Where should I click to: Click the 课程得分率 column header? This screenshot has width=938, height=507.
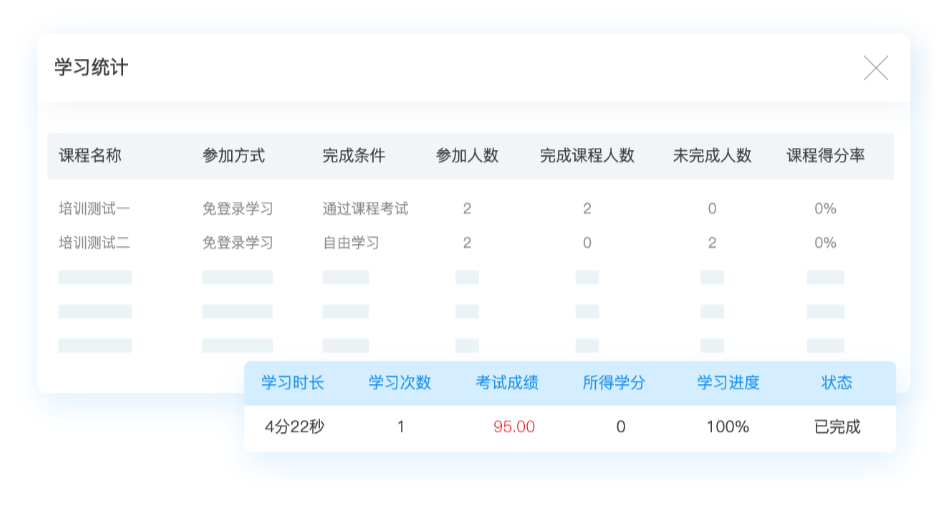(825, 156)
